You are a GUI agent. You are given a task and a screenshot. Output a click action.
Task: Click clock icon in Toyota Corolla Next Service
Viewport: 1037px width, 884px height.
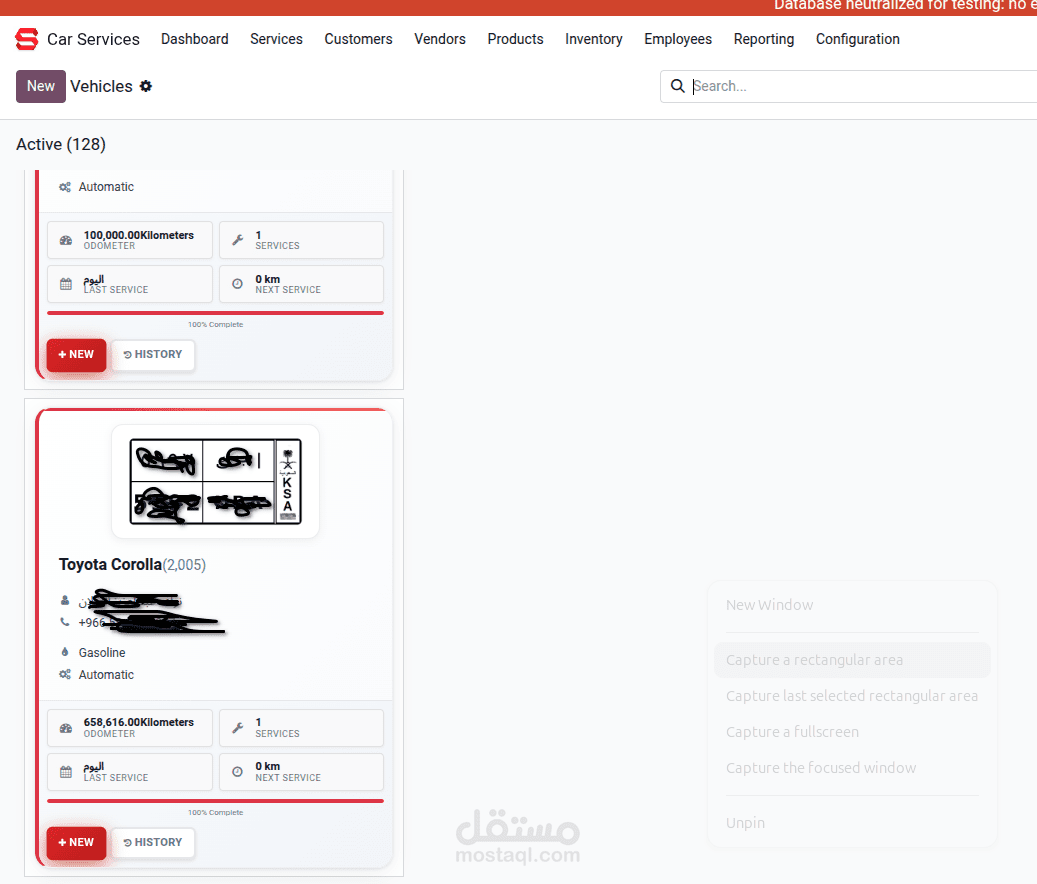click(x=237, y=772)
